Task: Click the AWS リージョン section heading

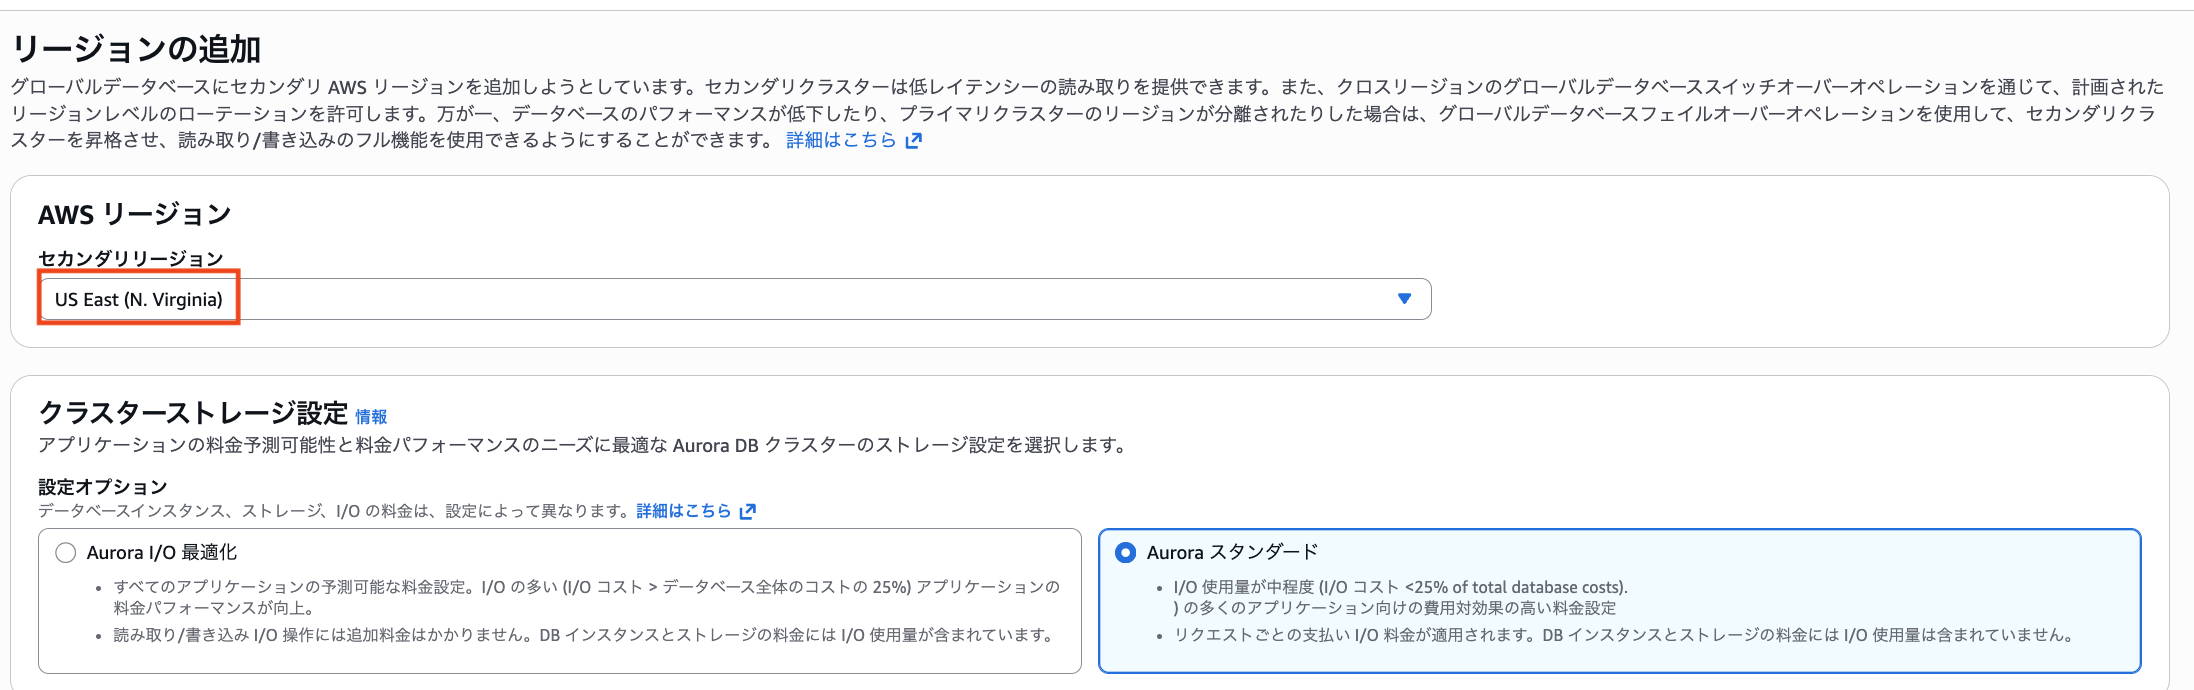Action: [134, 213]
